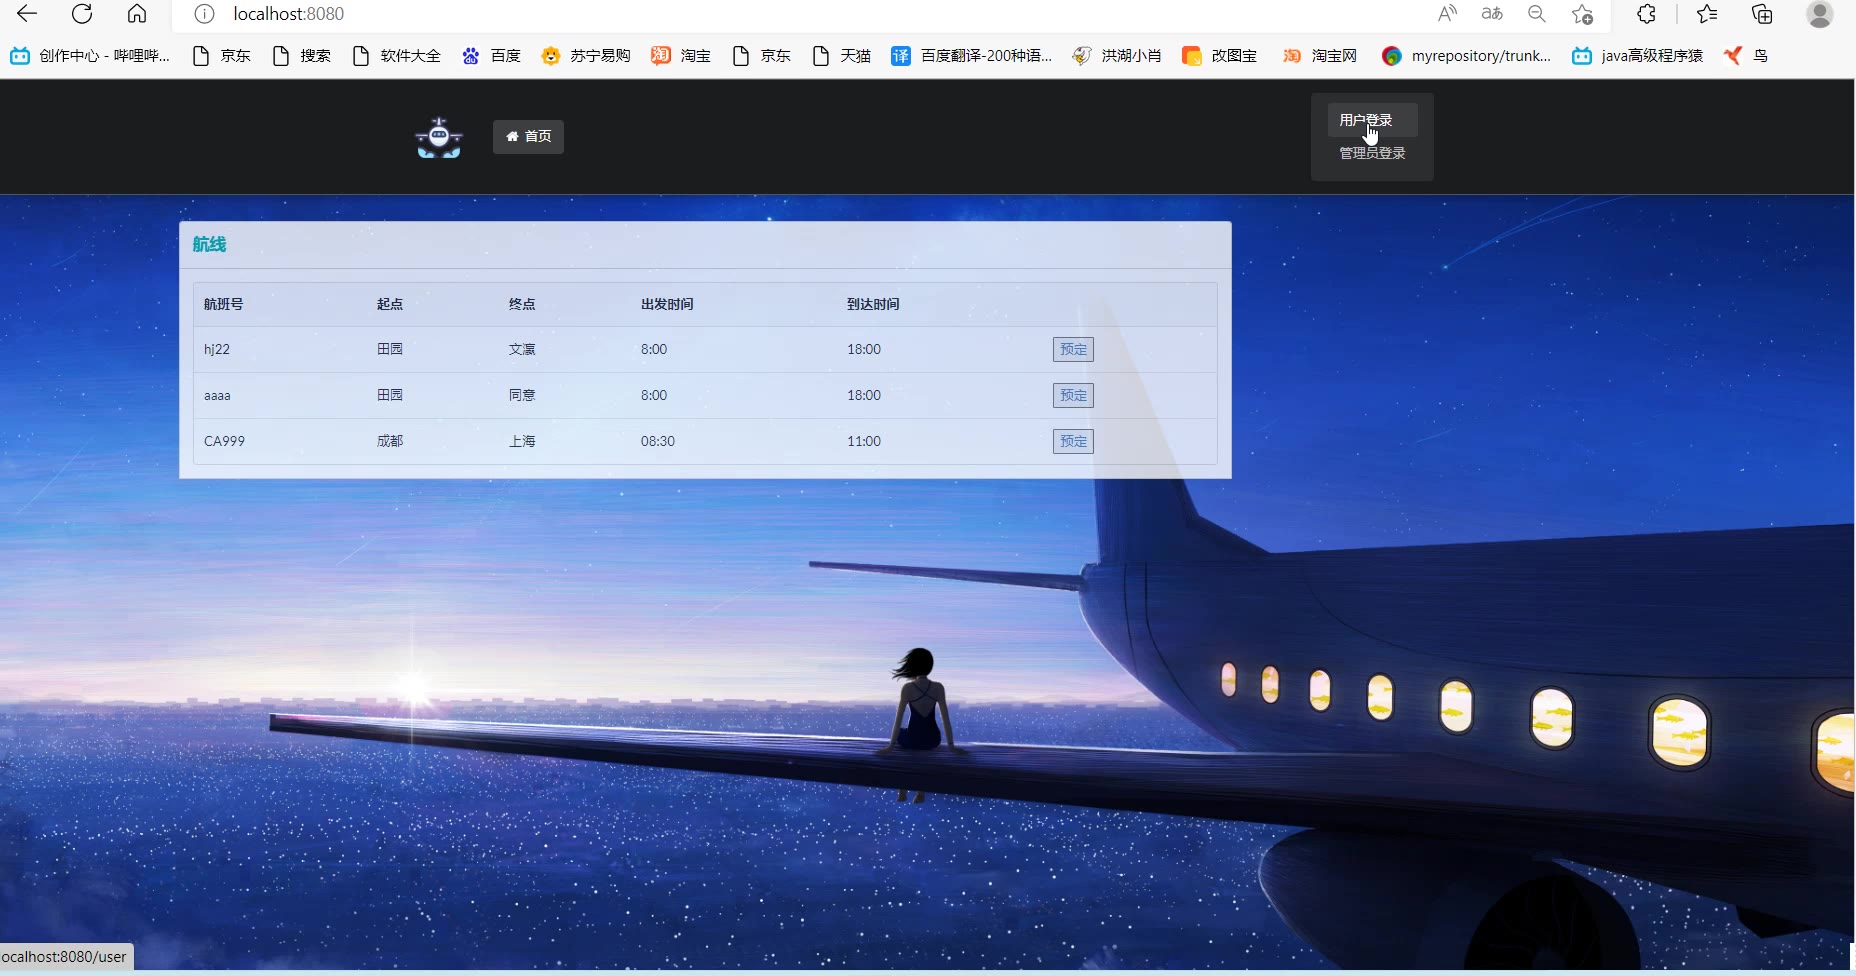This screenshot has width=1856, height=976.
Task: Click the zoom out magnifier icon
Action: (1537, 14)
